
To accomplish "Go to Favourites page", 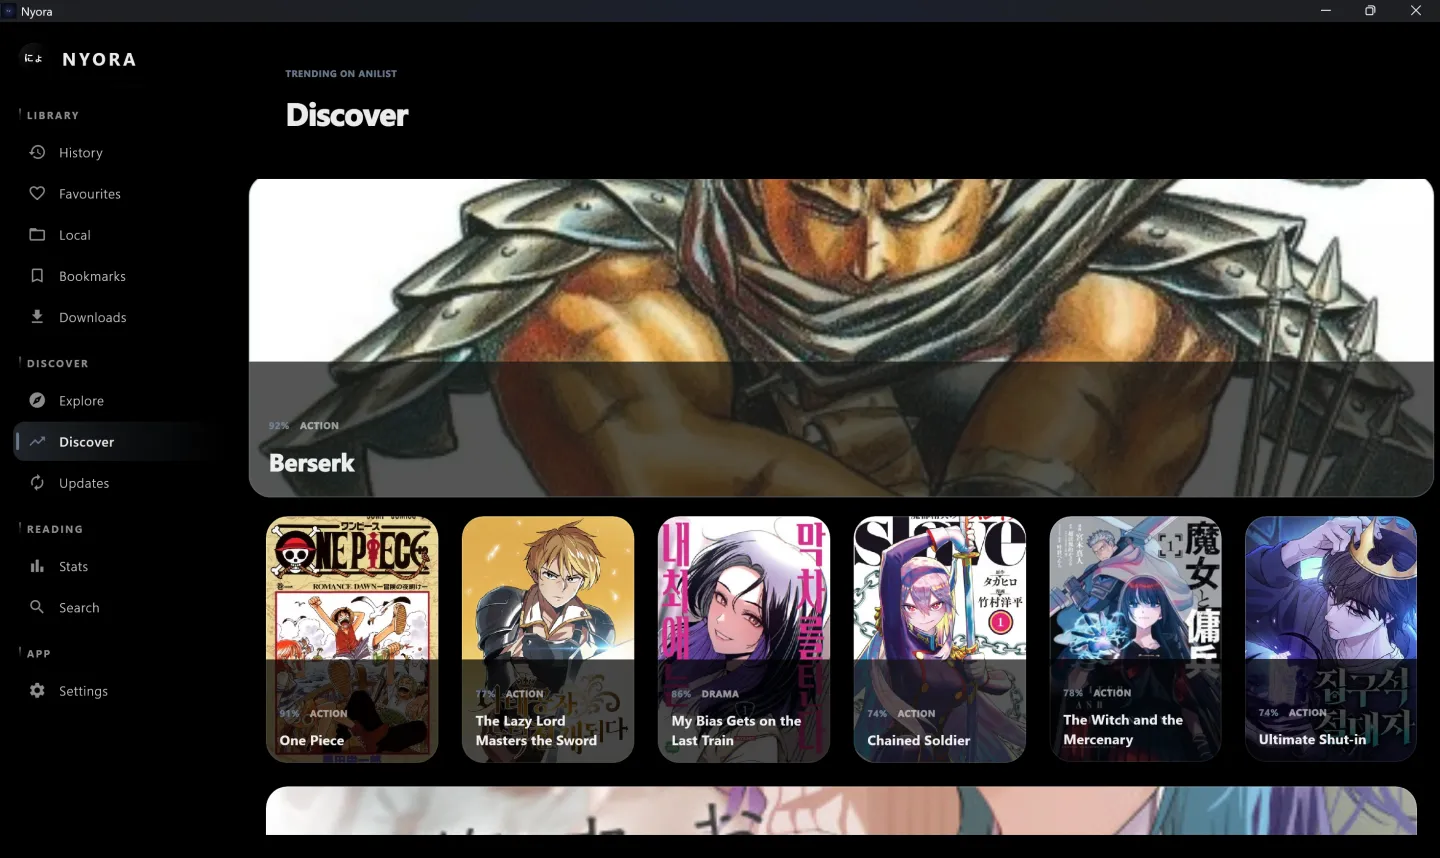I will 116,194.
